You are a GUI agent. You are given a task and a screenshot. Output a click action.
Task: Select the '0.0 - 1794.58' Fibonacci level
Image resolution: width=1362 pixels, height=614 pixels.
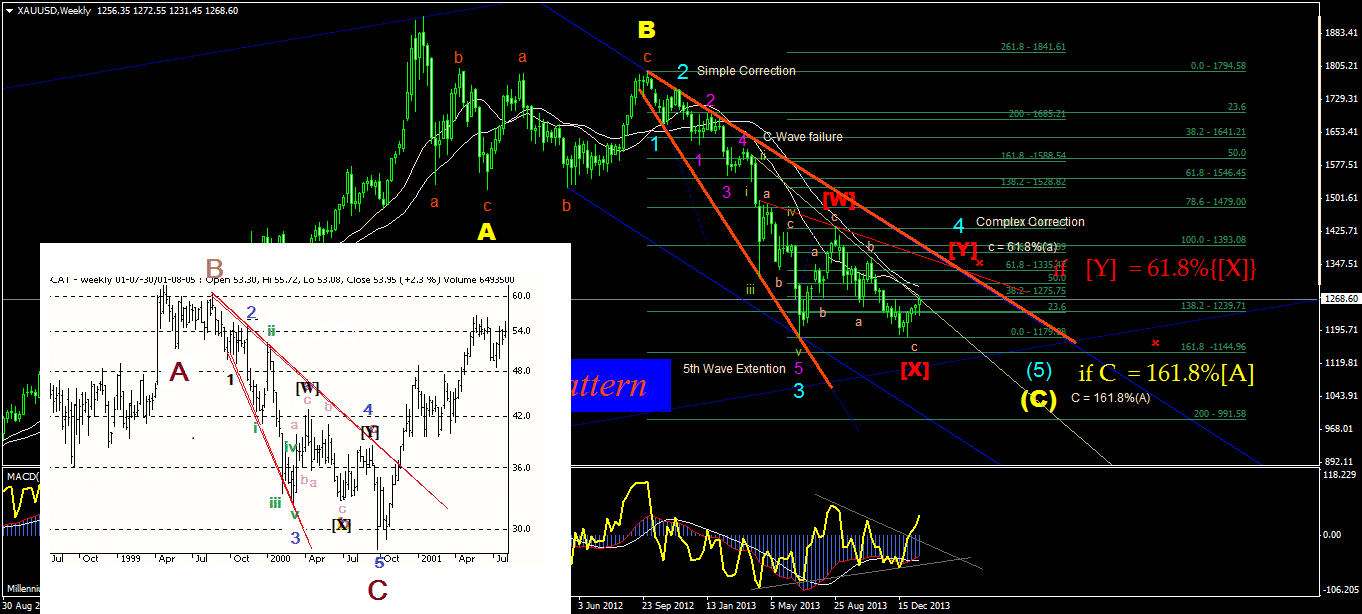(1218, 66)
